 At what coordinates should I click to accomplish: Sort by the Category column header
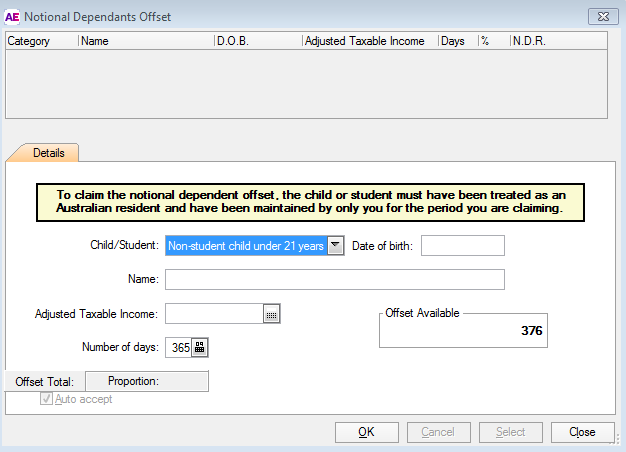pyautogui.click(x=41, y=41)
